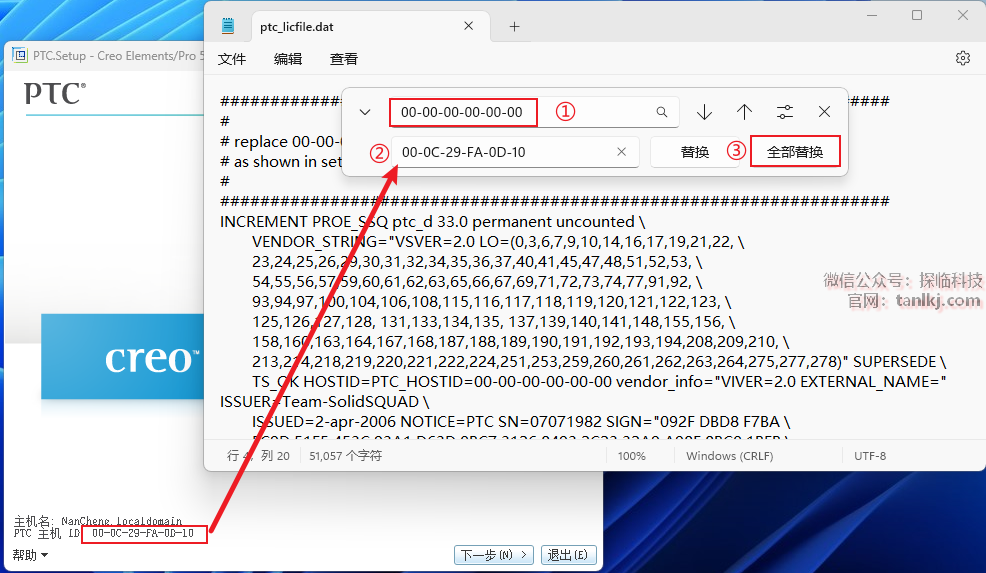Image resolution: width=986 pixels, height=573 pixels.
Task: Click the VENDOR_STRING line in editor
Action: (x=498, y=242)
